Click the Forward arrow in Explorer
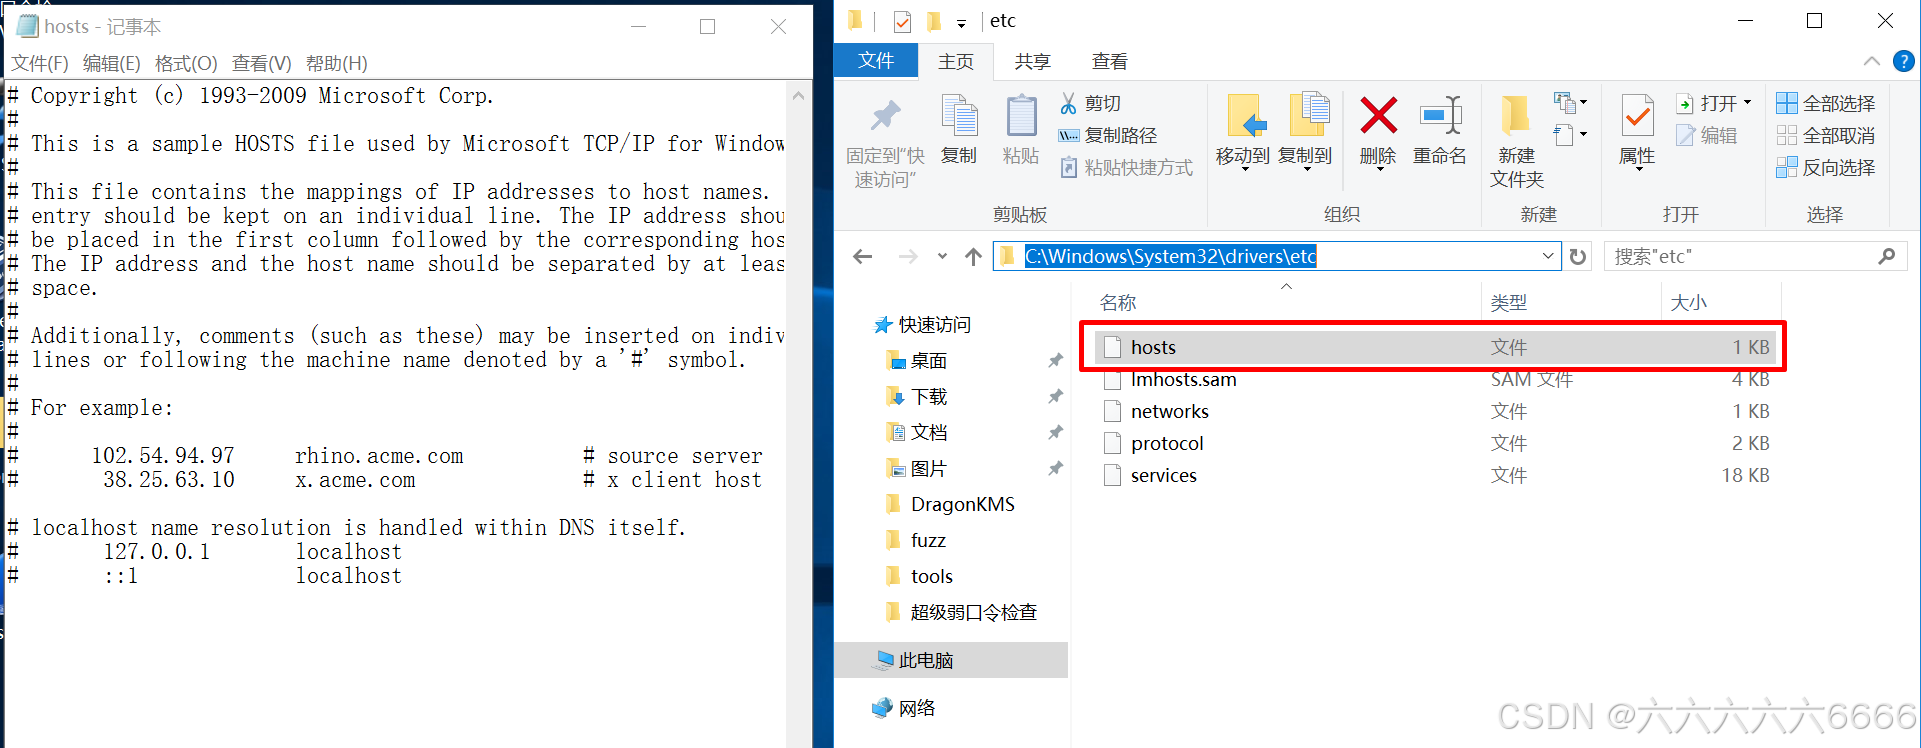Viewport: 1921px width, 748px height. pyautogui.click(x=908, y=257)
